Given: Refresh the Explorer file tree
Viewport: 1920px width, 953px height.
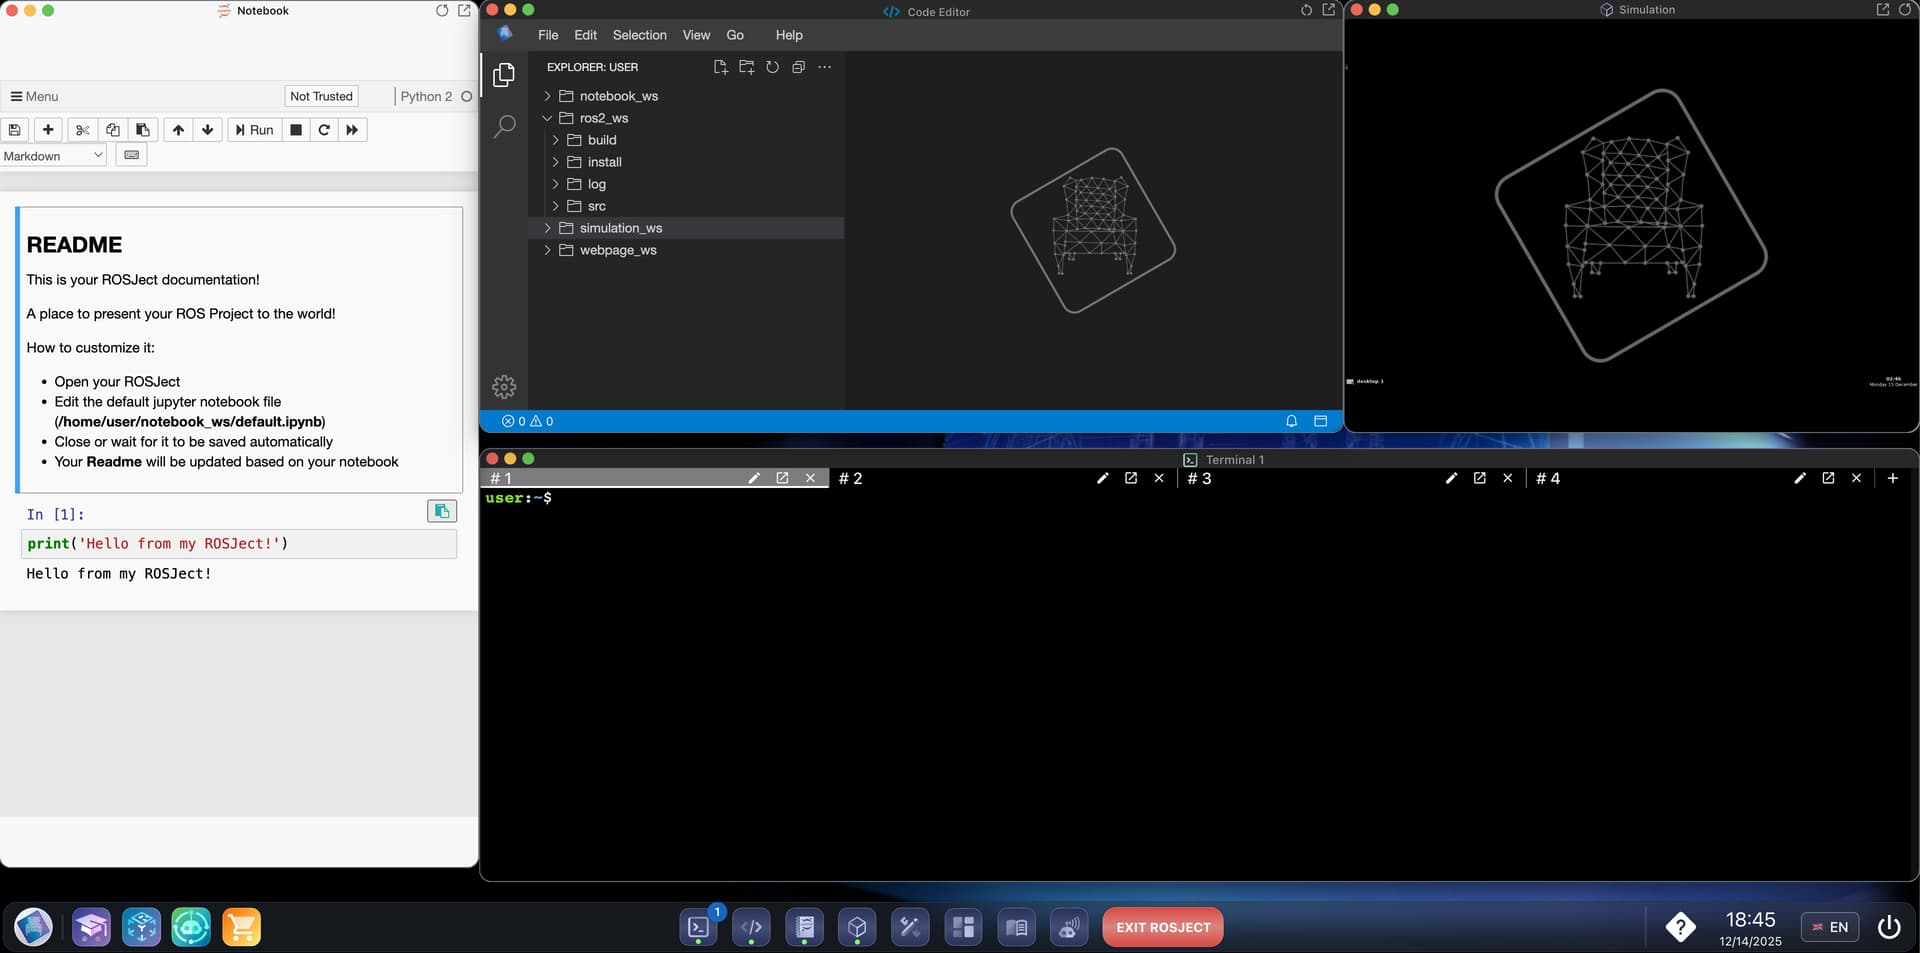Looking at the screenshot, I should pos(772,67).
